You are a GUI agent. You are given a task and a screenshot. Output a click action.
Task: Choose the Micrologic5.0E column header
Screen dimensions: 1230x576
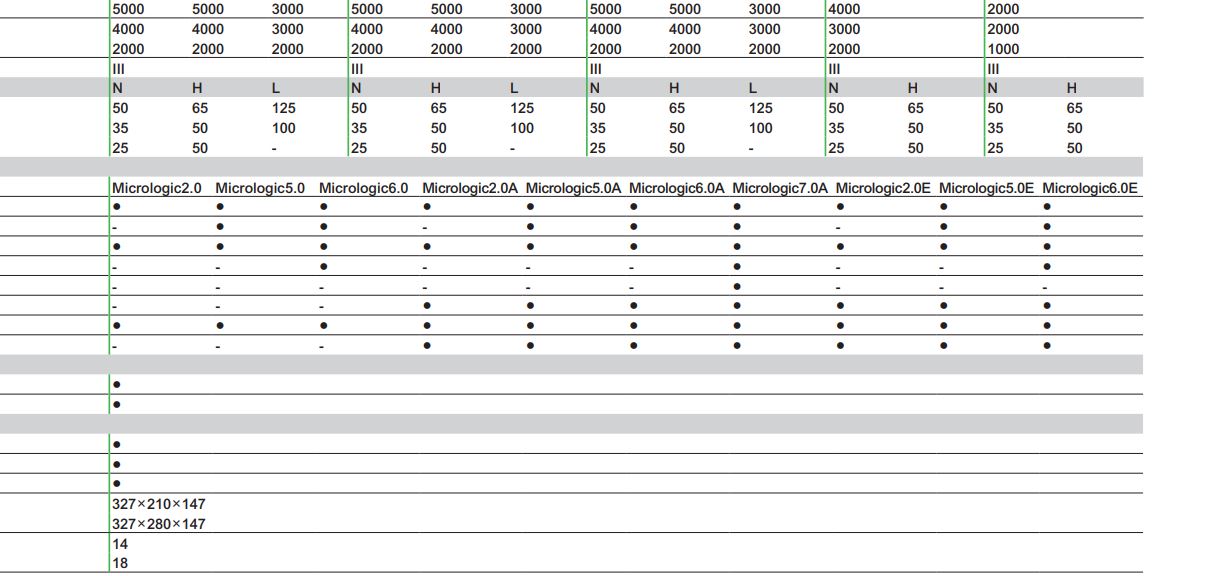pyautogui.click(x=987, y=188)
